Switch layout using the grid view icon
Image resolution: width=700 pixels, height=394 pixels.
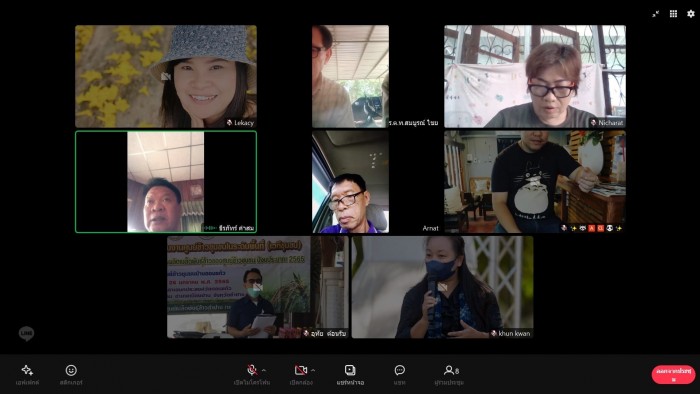pyautogui.click(x=673, y=13)
